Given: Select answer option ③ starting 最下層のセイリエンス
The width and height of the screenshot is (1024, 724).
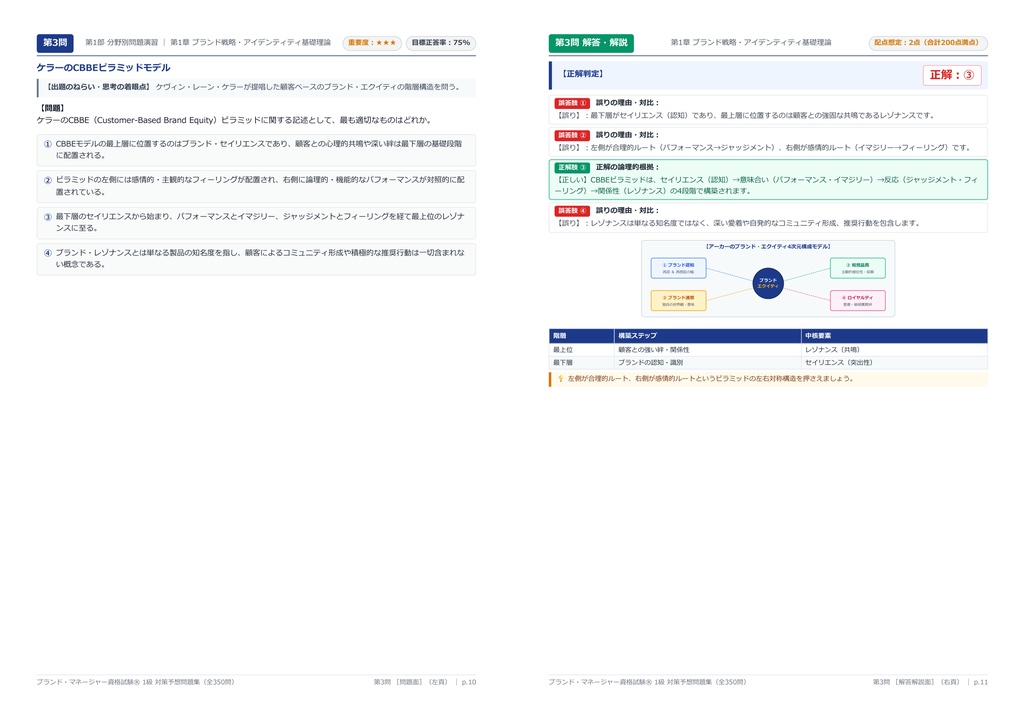Looking at the screenshot, I should (x=256, y=223).
